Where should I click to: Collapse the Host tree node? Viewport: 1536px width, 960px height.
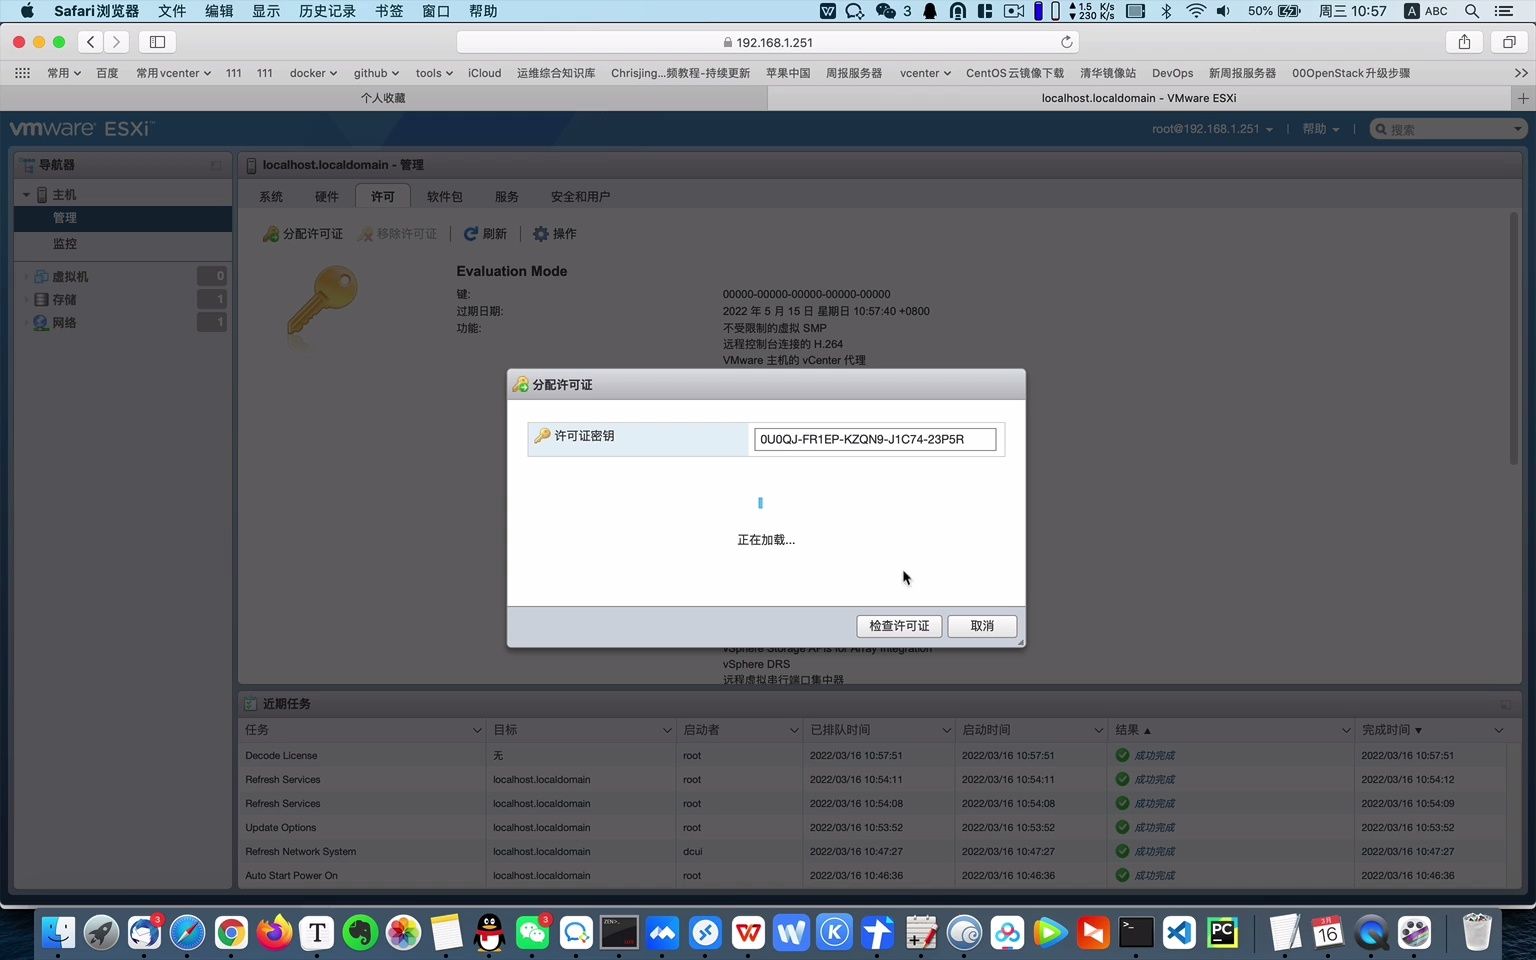pos(26,195)
